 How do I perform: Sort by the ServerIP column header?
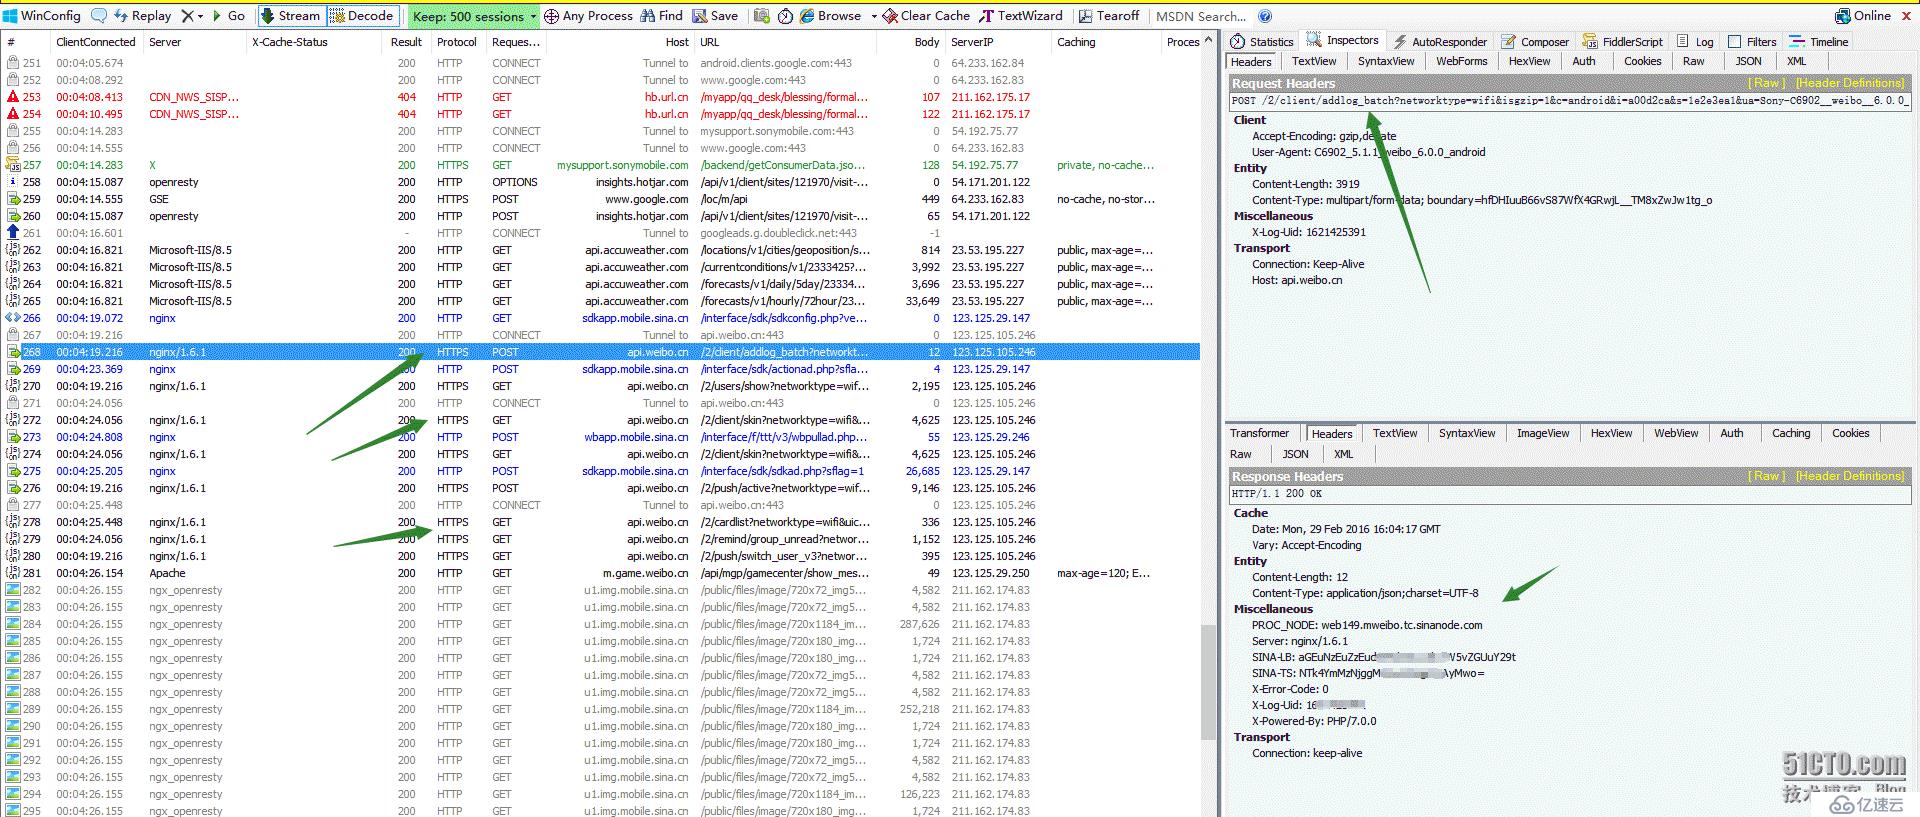[998, 42]
